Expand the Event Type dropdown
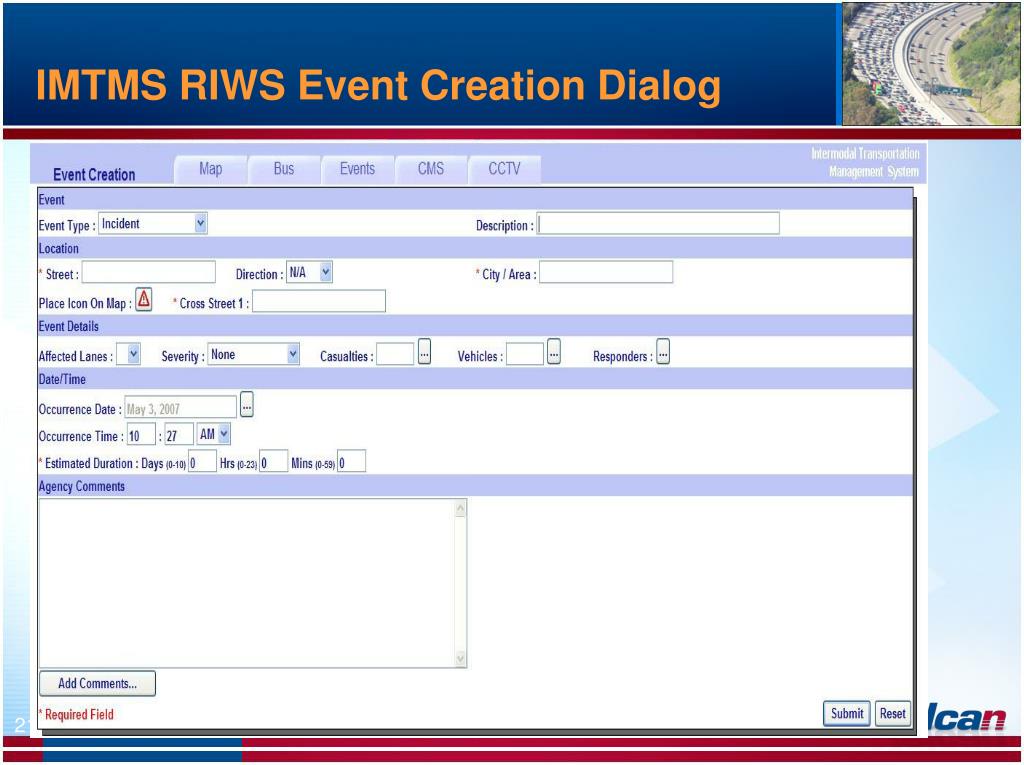The height and width of the screenshot is (765, 1024). [x=200, y=223]
